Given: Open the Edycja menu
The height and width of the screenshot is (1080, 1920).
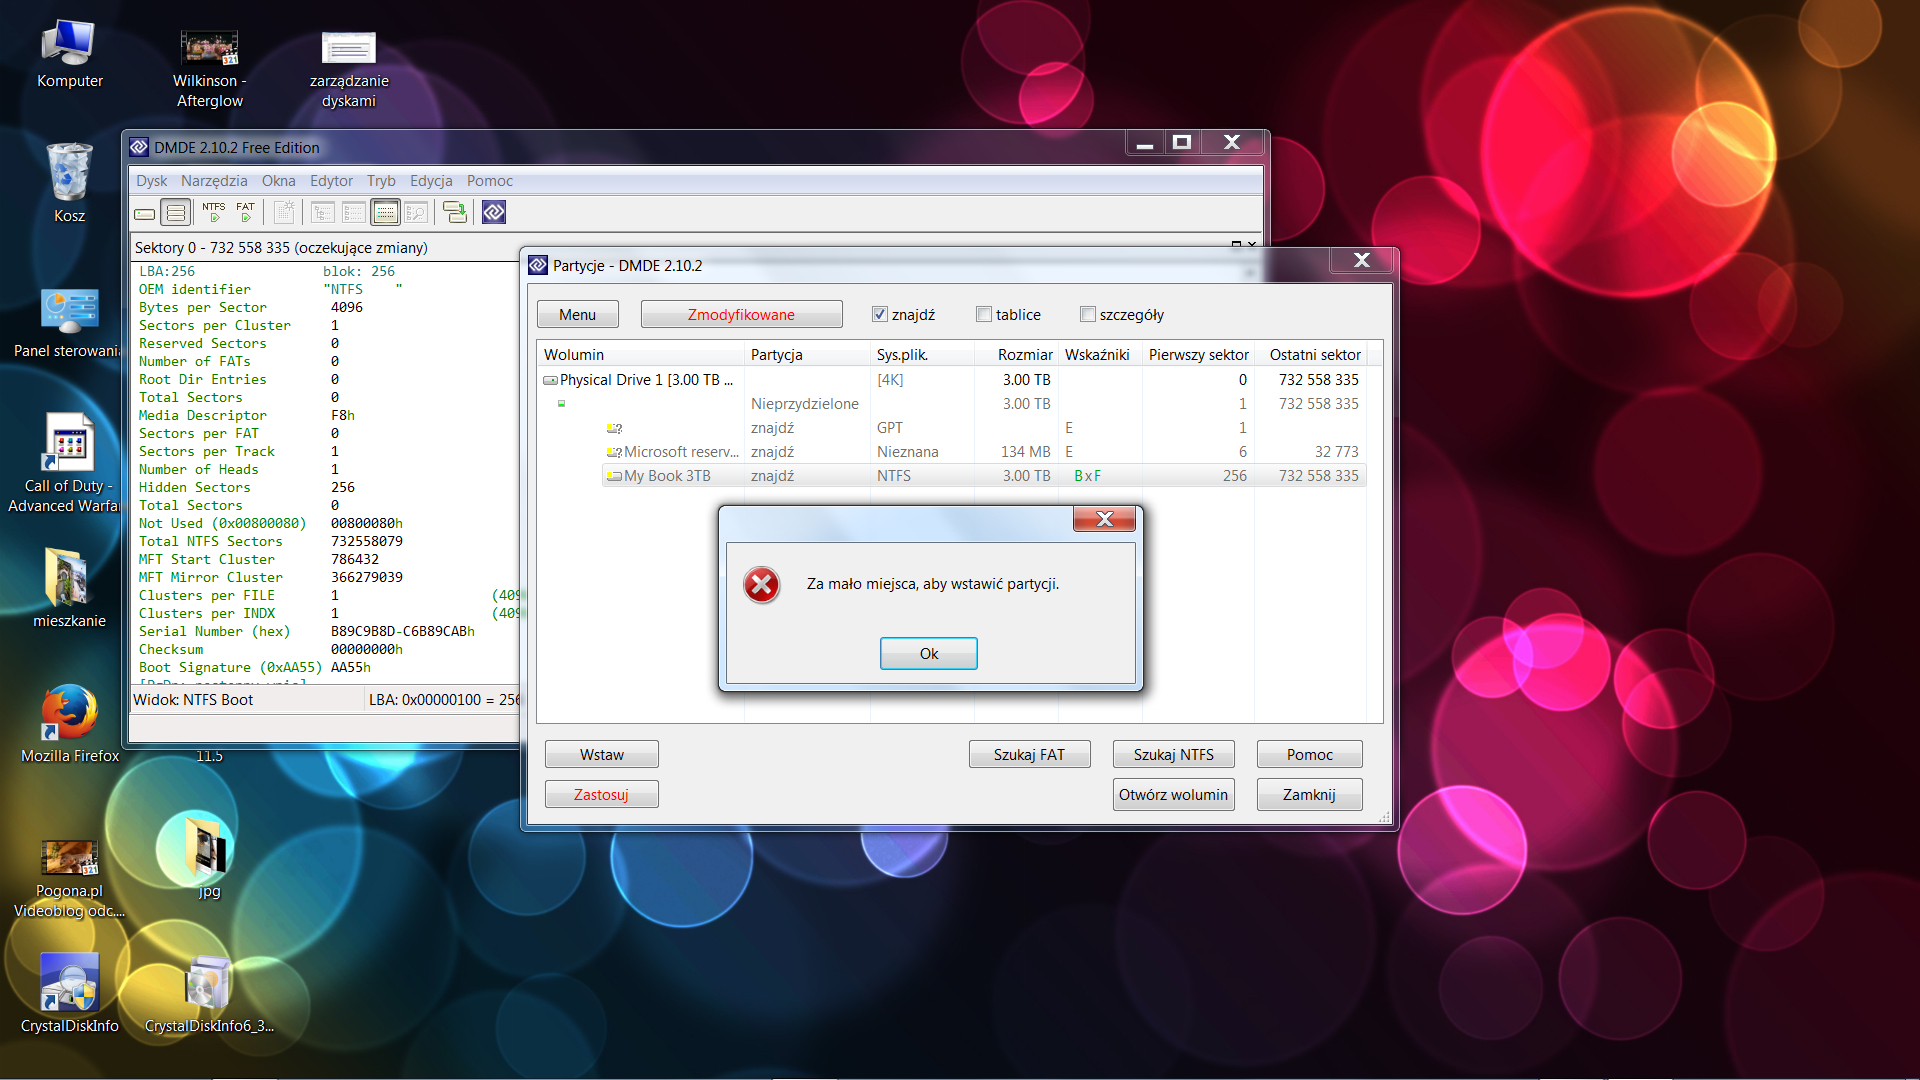Looking at the screenshot, I should point(431,181).
